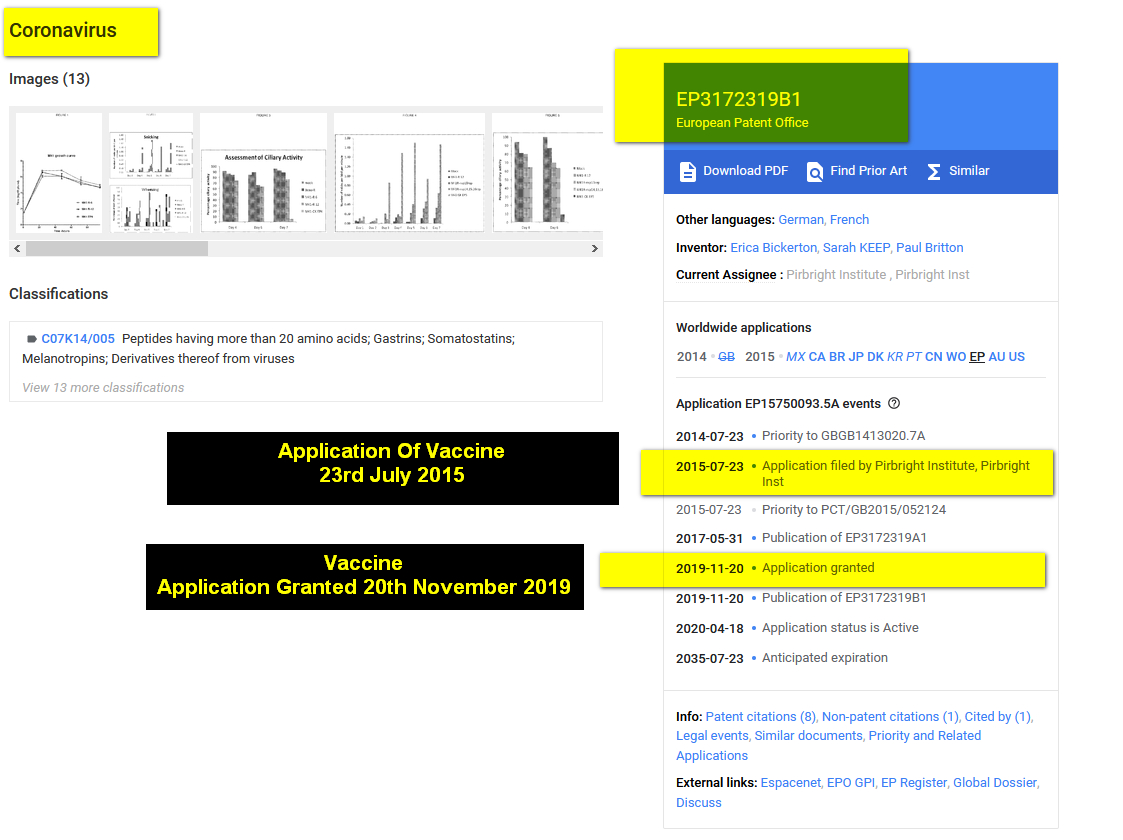Click the images horizontal scrollbar thumb
This screenshot has height=840, width=1123.
[x=117, y=248]
